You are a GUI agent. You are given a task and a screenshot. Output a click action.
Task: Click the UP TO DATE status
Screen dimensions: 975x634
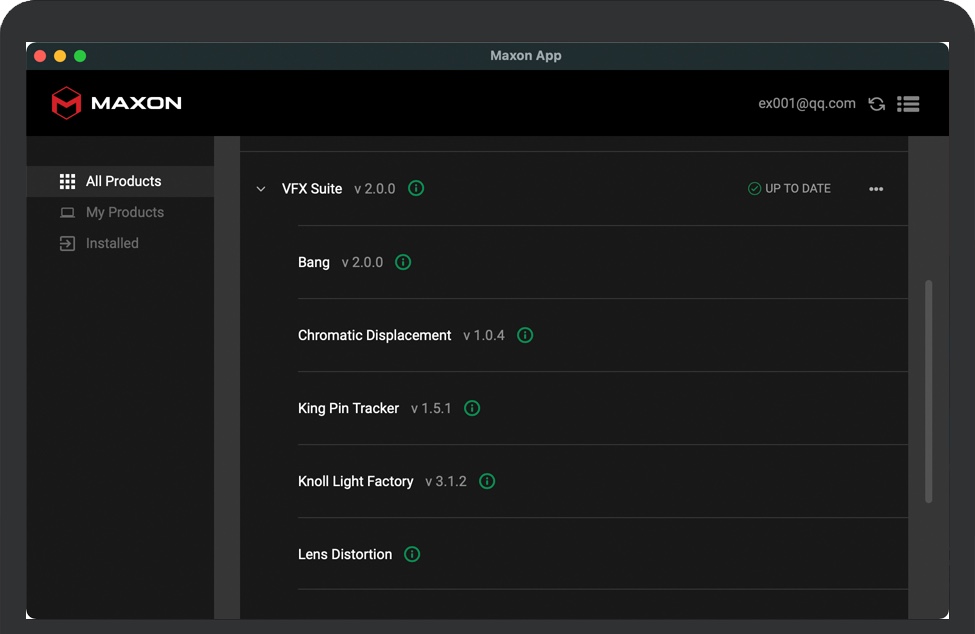click(789, 189)
